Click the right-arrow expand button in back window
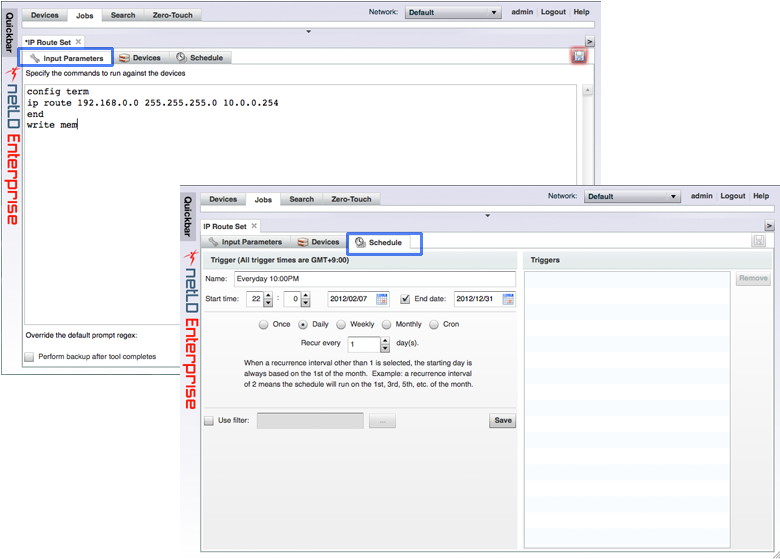 (589, 42)
